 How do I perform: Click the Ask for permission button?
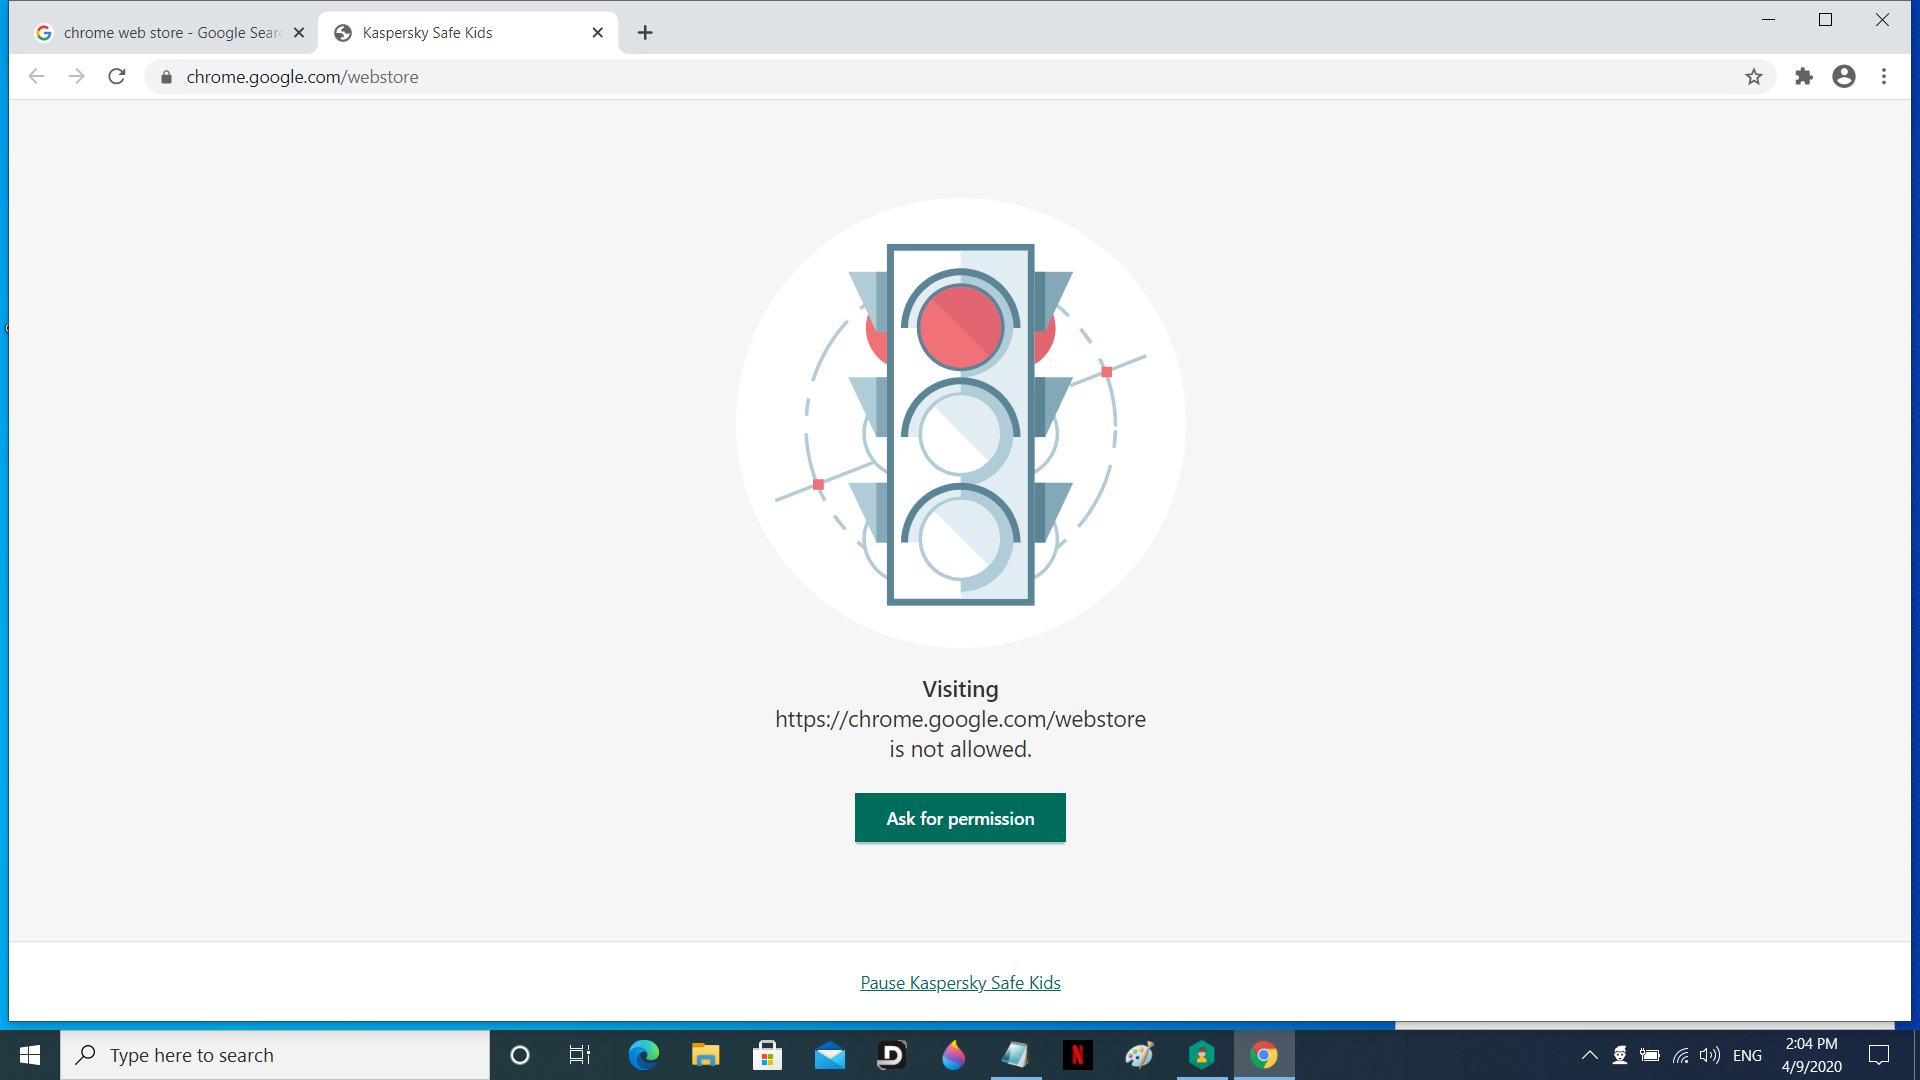[960, 818]
